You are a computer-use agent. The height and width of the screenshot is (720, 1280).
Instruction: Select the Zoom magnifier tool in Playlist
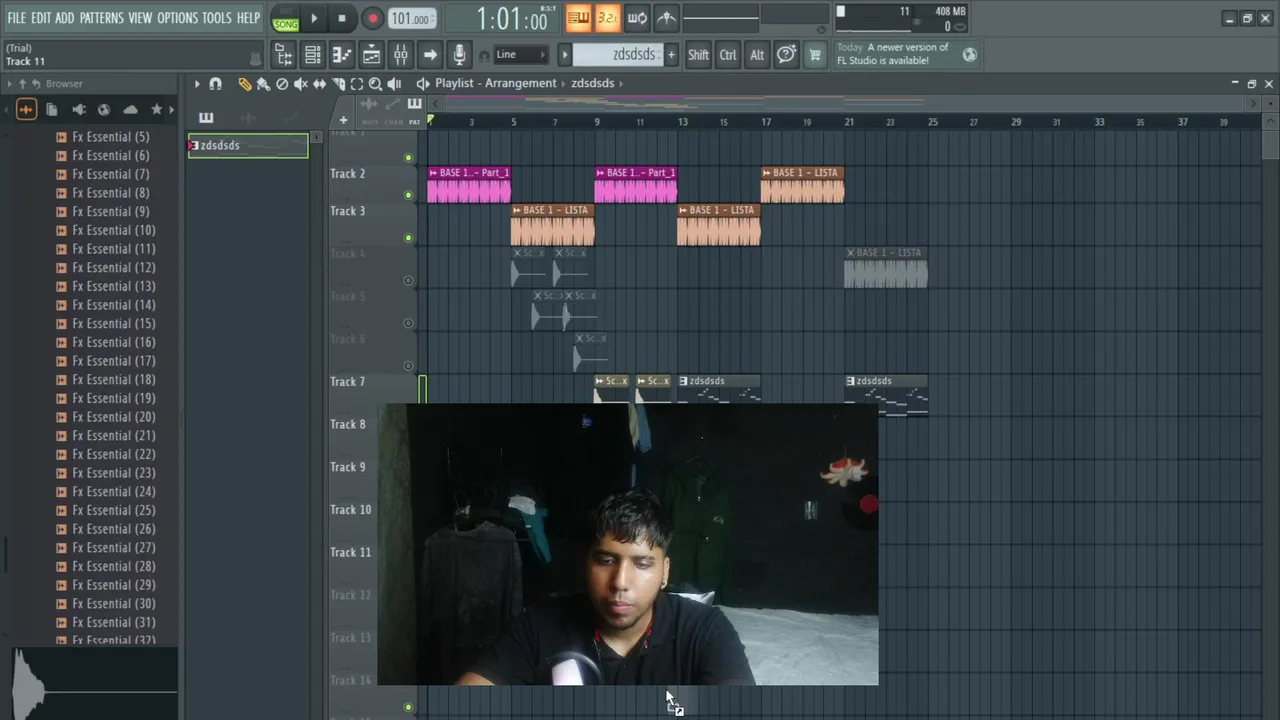click(x=375, y=84)
